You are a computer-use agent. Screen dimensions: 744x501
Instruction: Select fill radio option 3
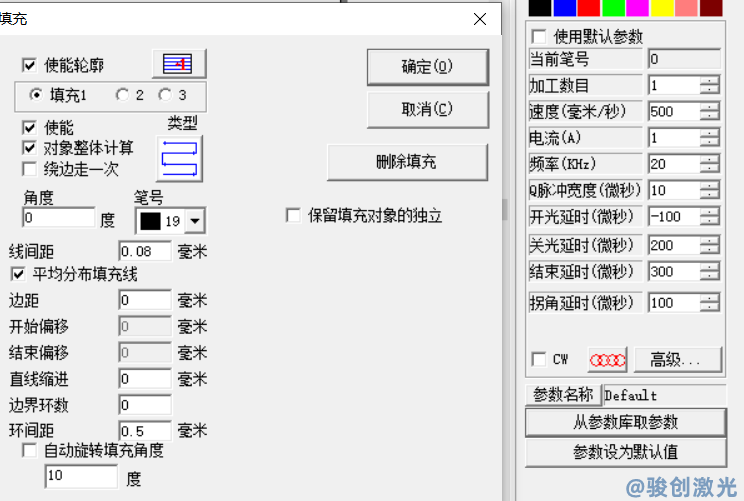pyautogui.click(x=165, y=95)
